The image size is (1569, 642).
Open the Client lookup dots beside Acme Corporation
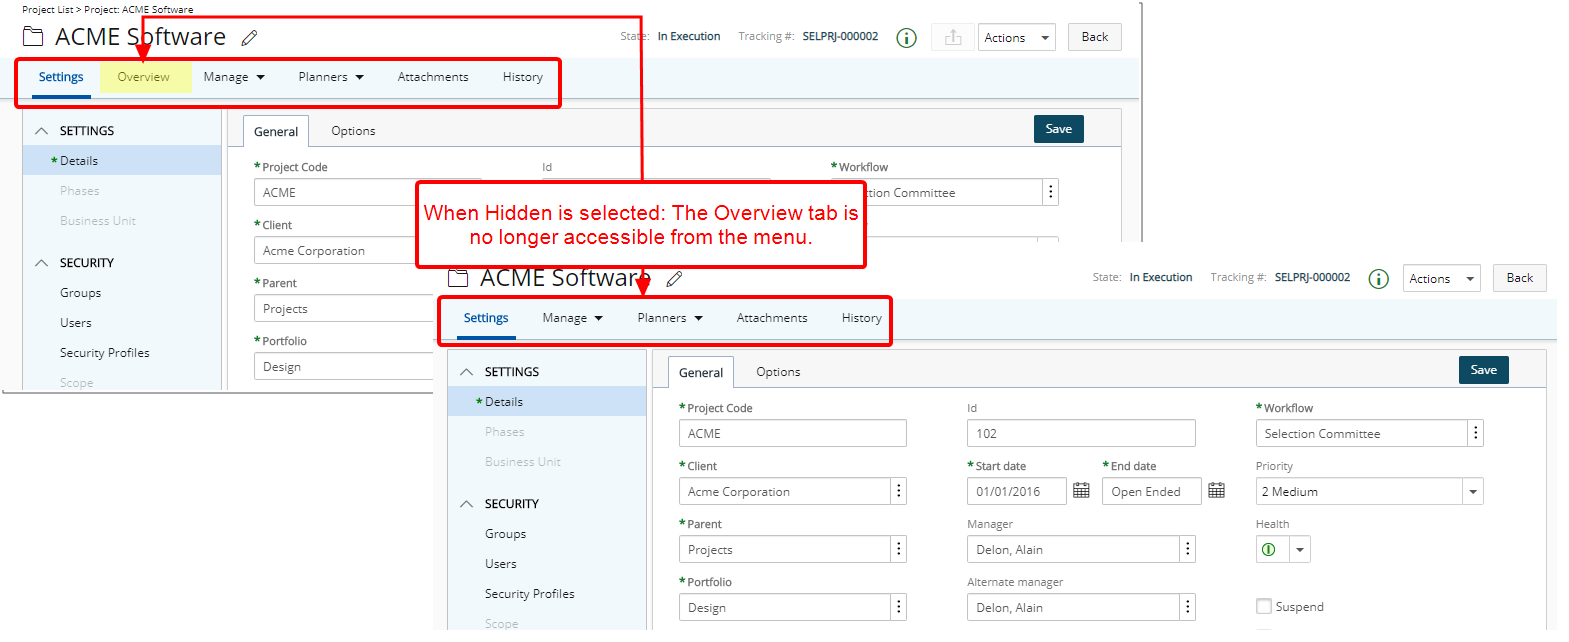coord(899,491)
